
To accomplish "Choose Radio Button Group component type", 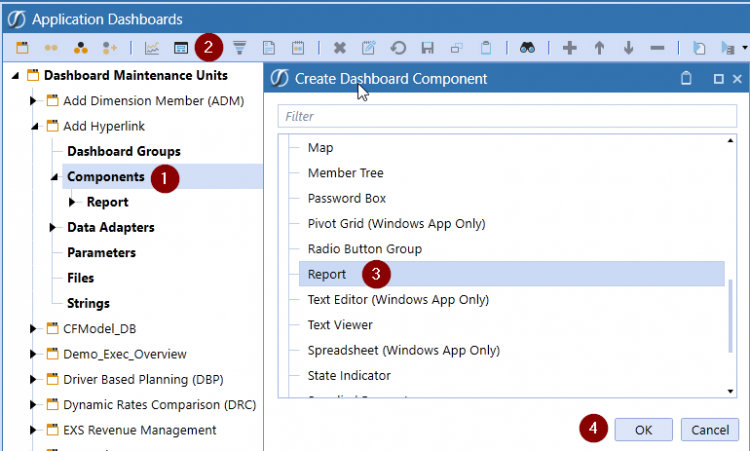I will (364, 249).
